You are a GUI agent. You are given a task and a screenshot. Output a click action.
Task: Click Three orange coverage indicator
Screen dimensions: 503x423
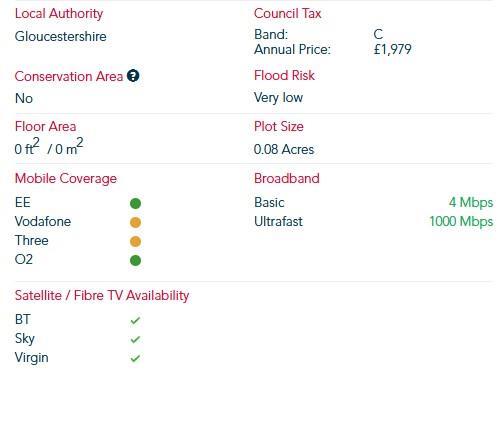[x=135, y=241]
